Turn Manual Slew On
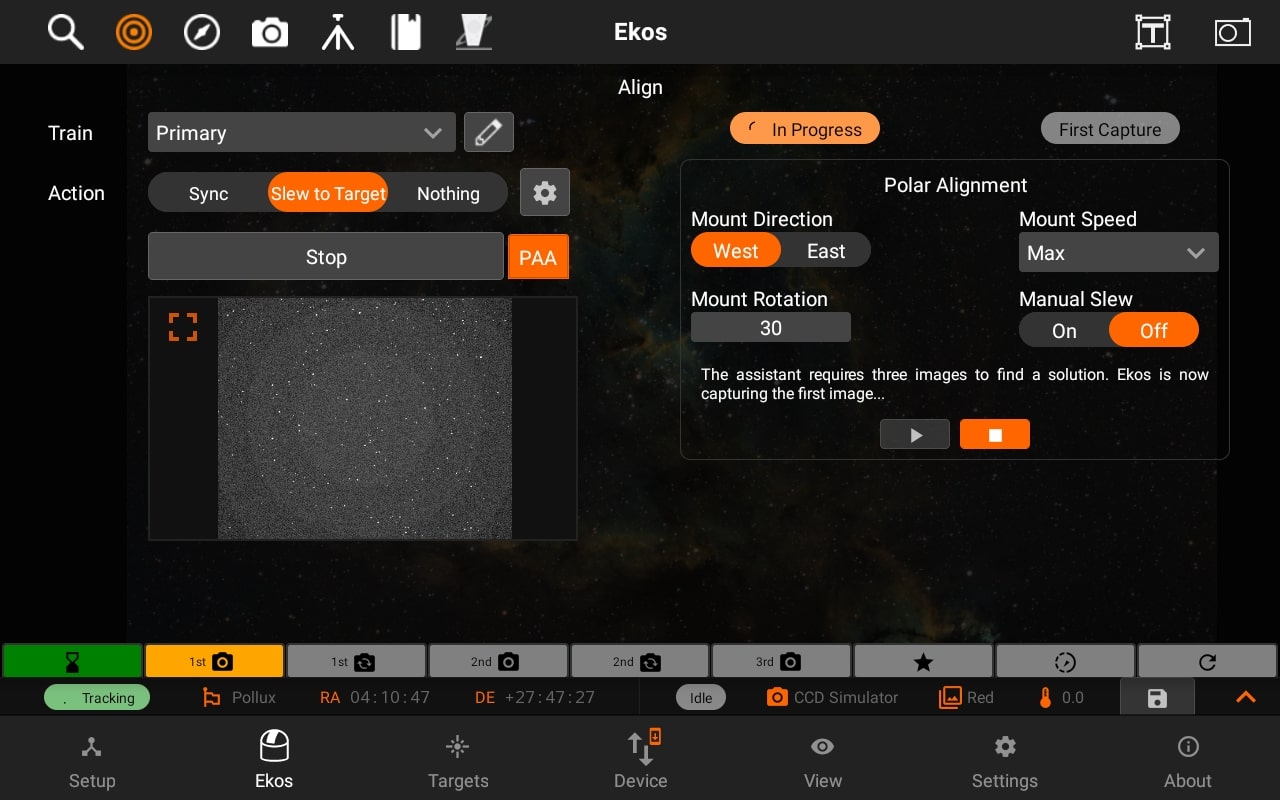The image size is (1280, 800). pyautogui.click(x=1064, y=331)
